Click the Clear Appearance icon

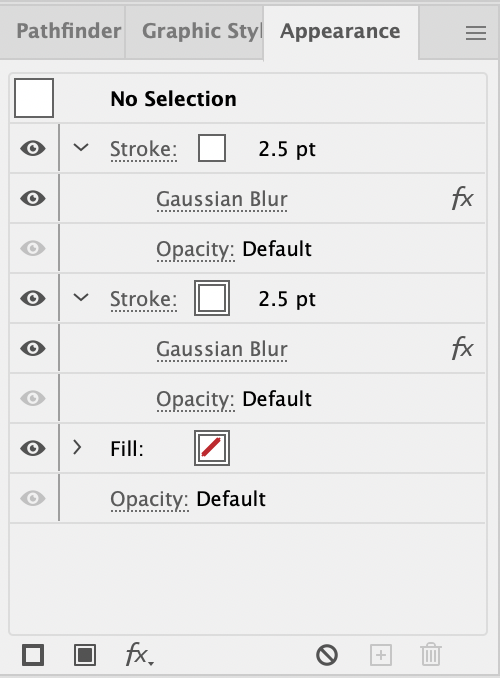[x=327, y=655]
